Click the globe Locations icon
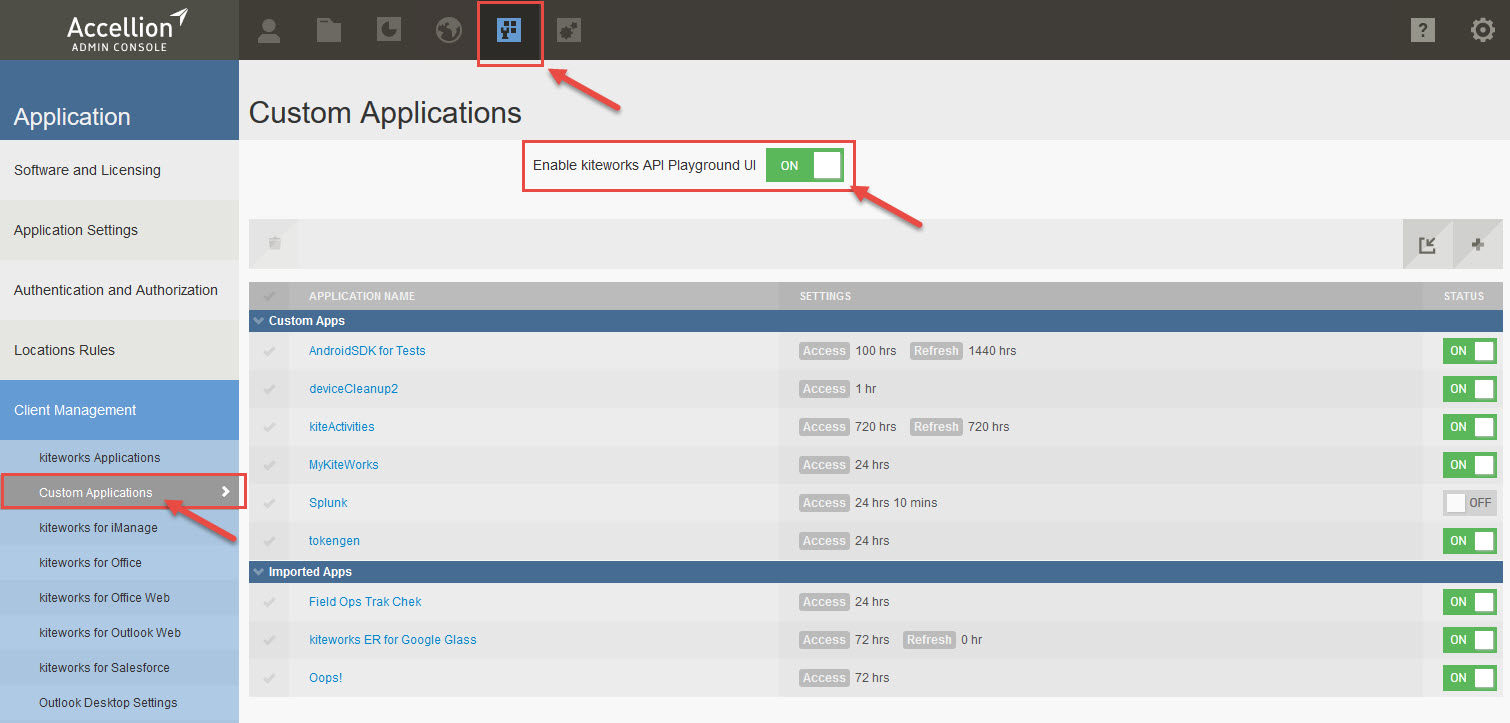The width and height of the screenshot is (1510, 723). click(447, 29)
